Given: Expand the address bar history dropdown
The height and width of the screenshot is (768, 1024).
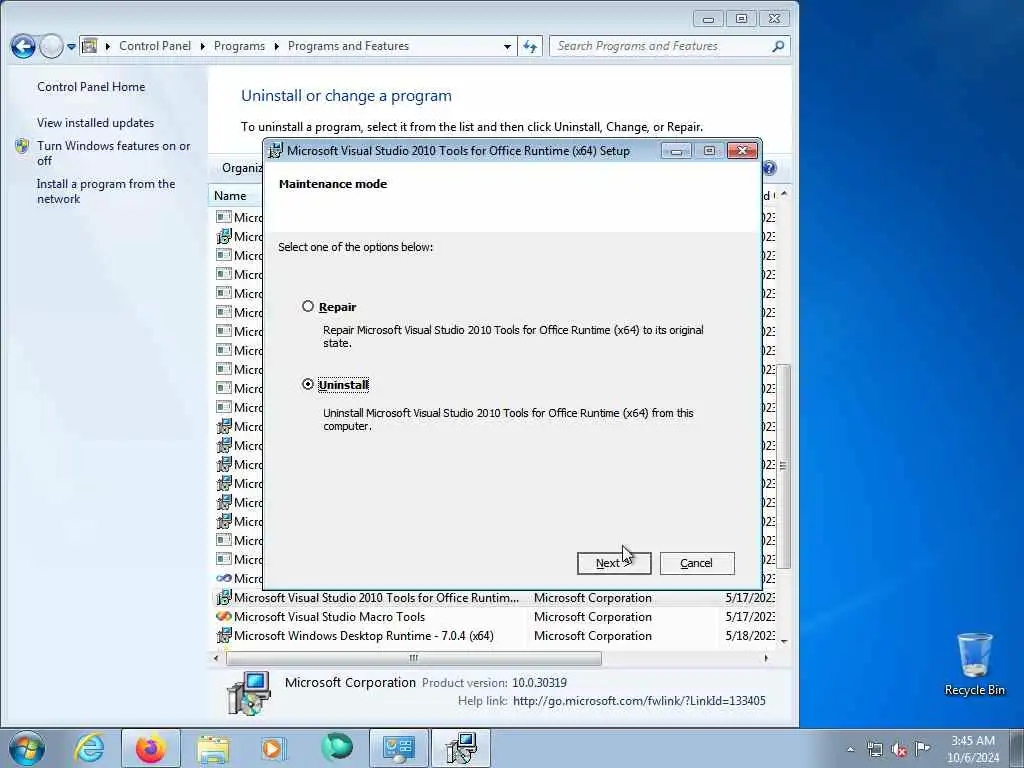Looking at the screenshot, I should click(507, 46).
